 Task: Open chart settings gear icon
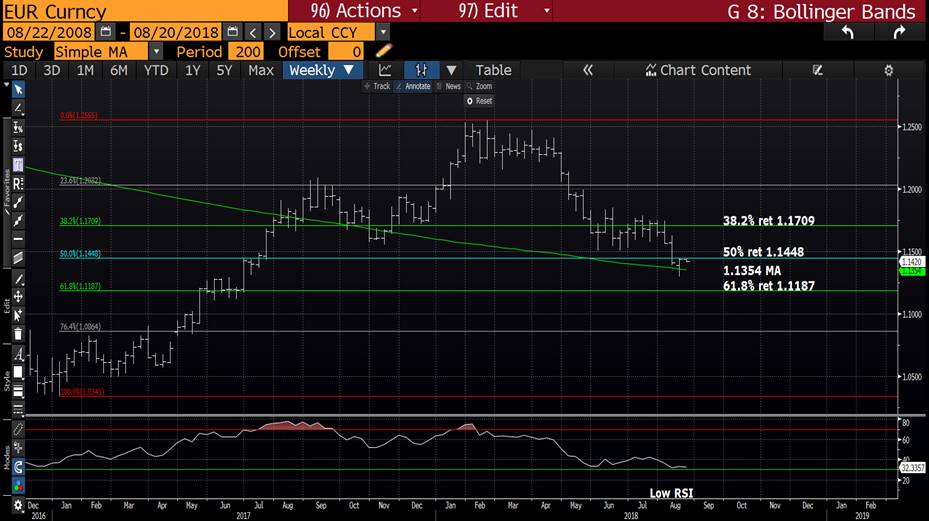(x=888, y=70)
